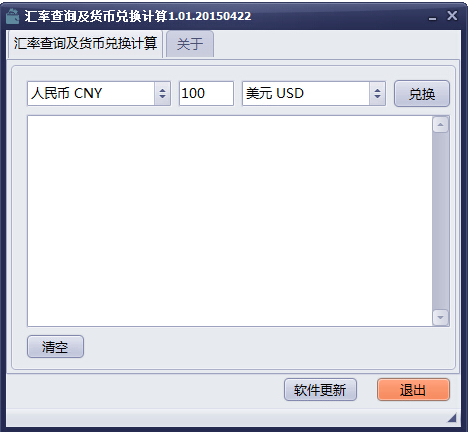Expand the source currency list using its arrow
470x432 pixels.
(162, 93)
